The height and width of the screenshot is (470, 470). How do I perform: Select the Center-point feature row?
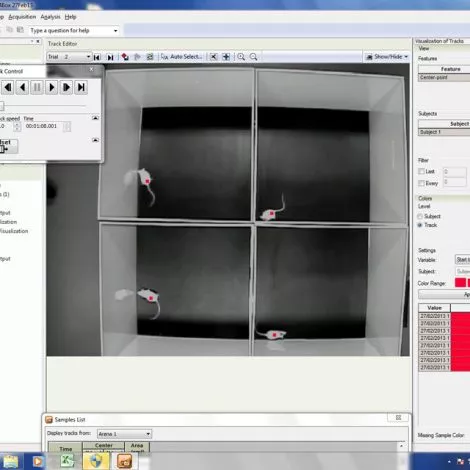coord(444,77)
